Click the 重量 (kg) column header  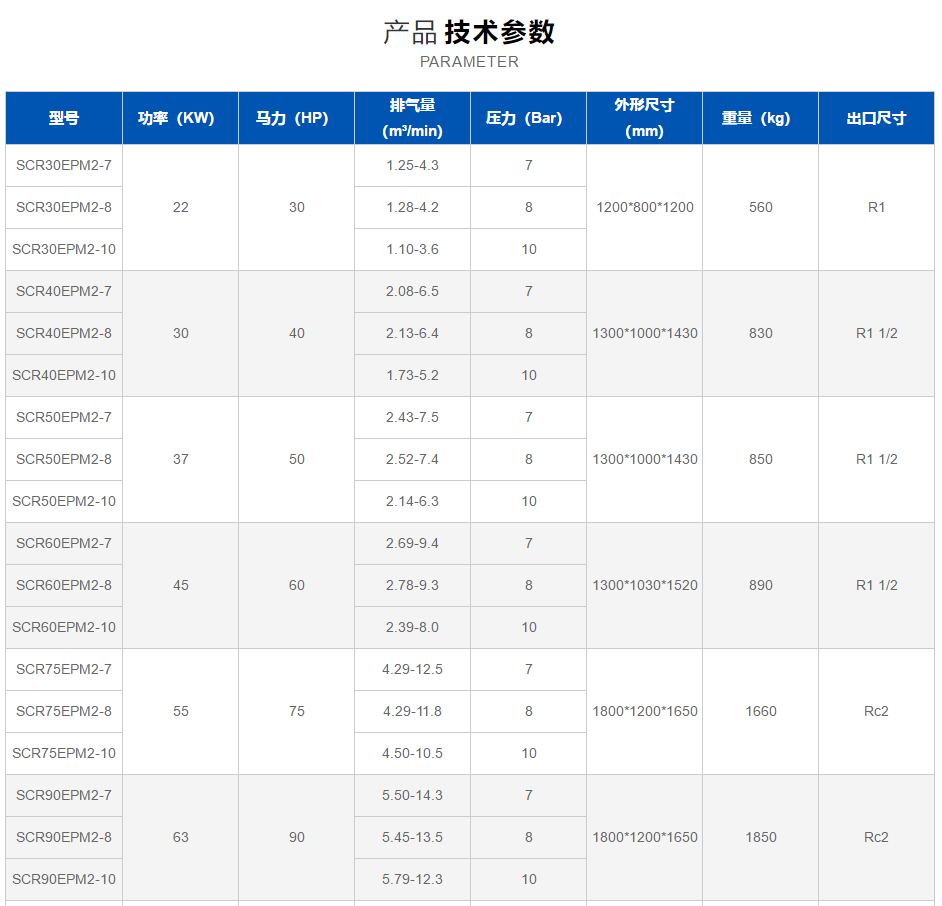pos(760,118)
